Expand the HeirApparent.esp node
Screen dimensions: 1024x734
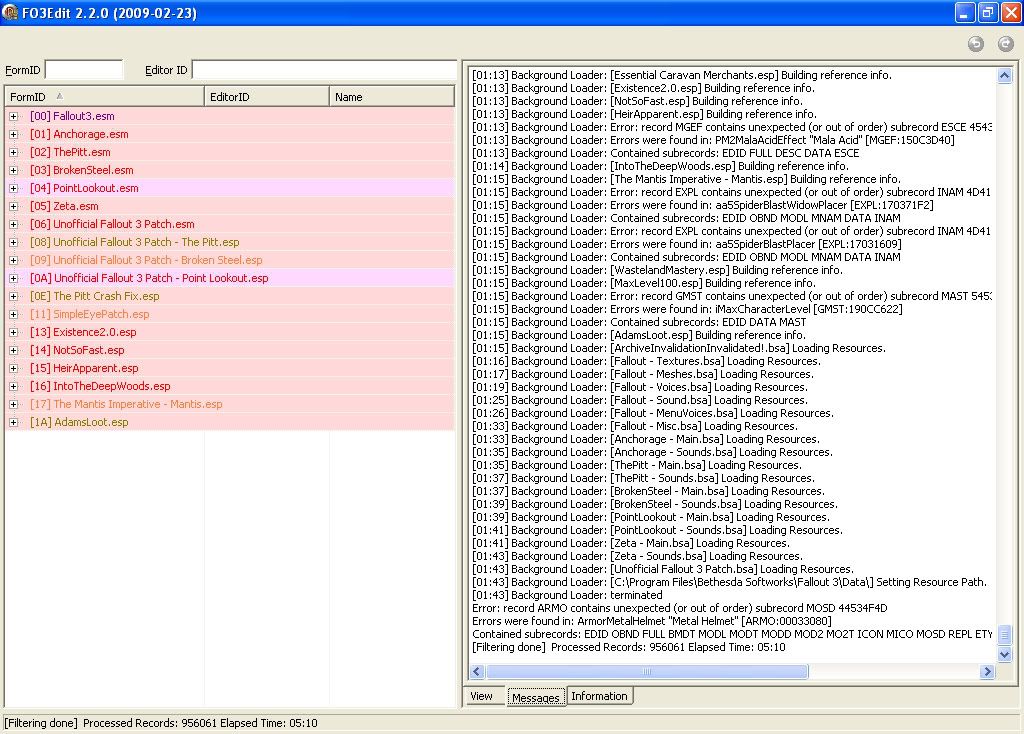14,368
